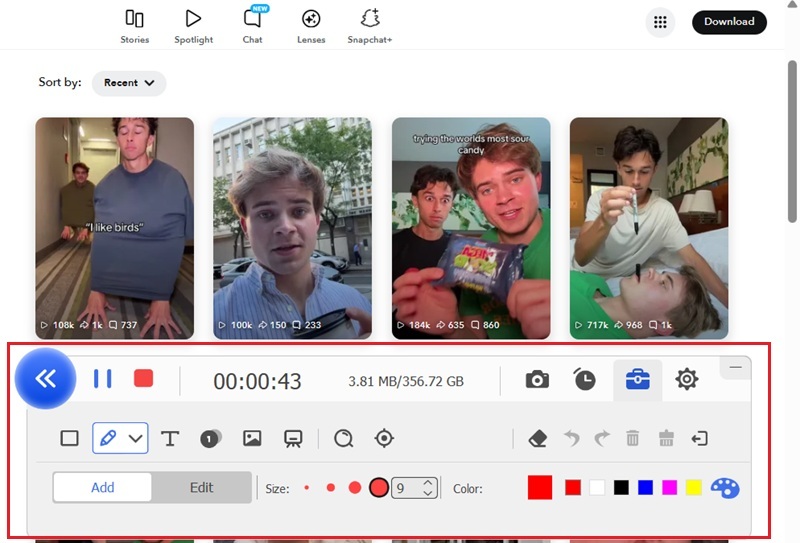Choose the third pen size dot
Screen dimensions: 800x543
pyautogui.click(x=355, y=488)
